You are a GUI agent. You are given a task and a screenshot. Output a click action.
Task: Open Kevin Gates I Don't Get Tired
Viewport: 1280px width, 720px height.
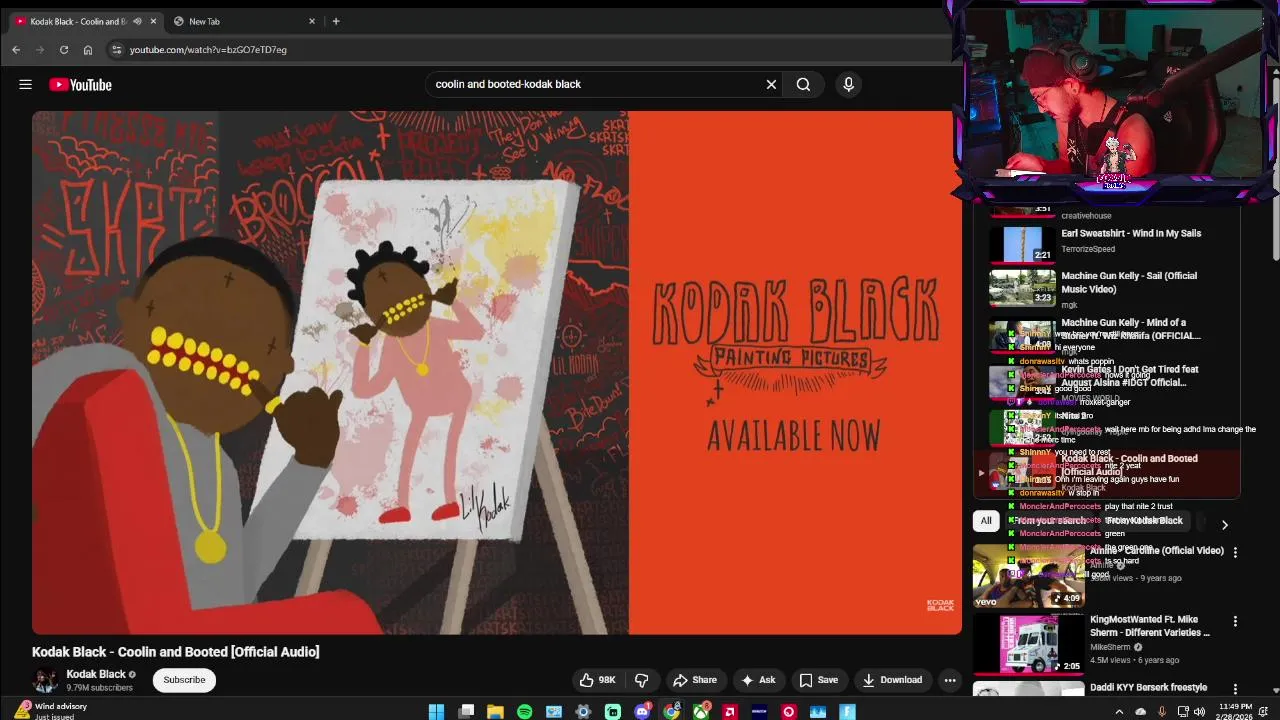(1130, 376)
